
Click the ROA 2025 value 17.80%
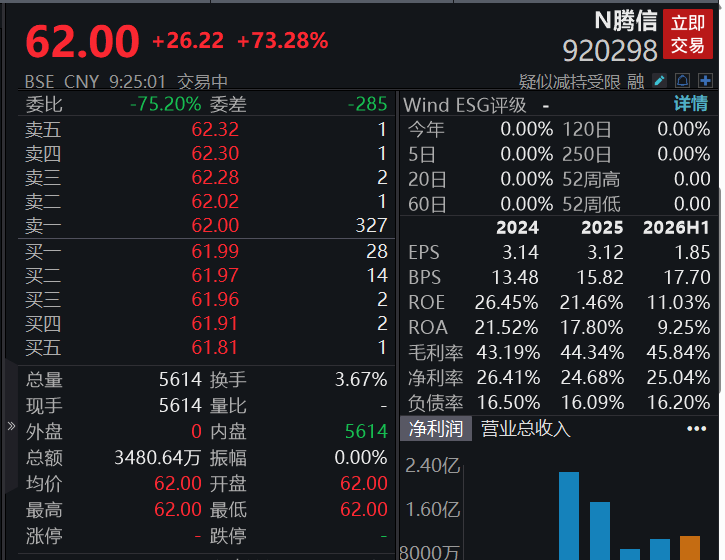coord(591,327)
